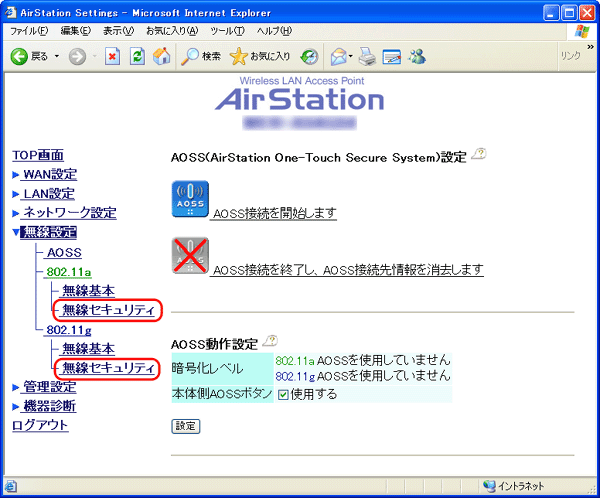Click the 機器診断 link
Viewport: 600px width, 498px height.
(x=50, y=406)
